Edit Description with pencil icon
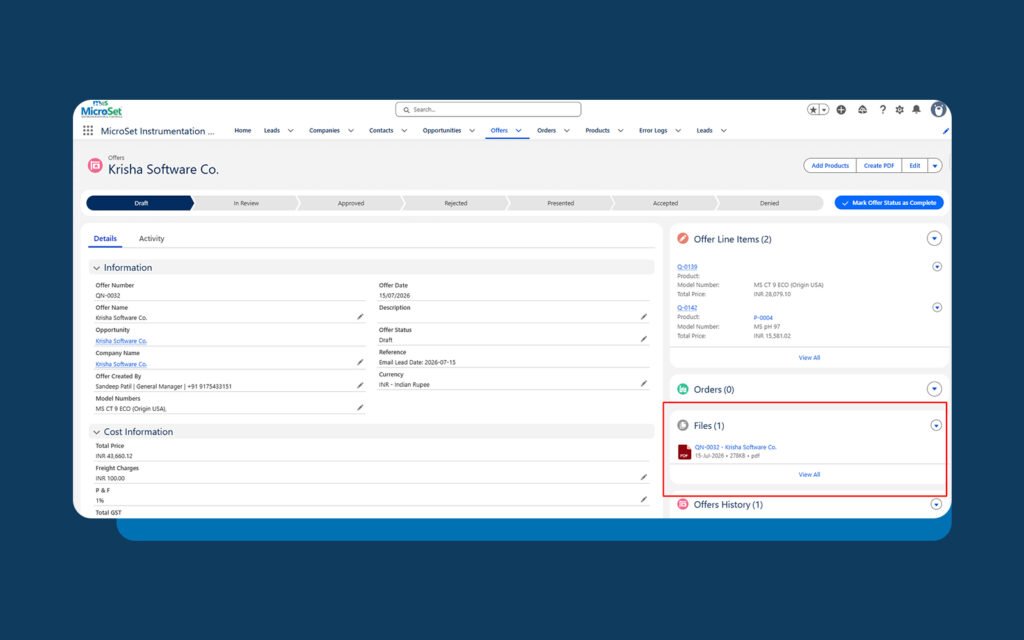 click(643, 317)
